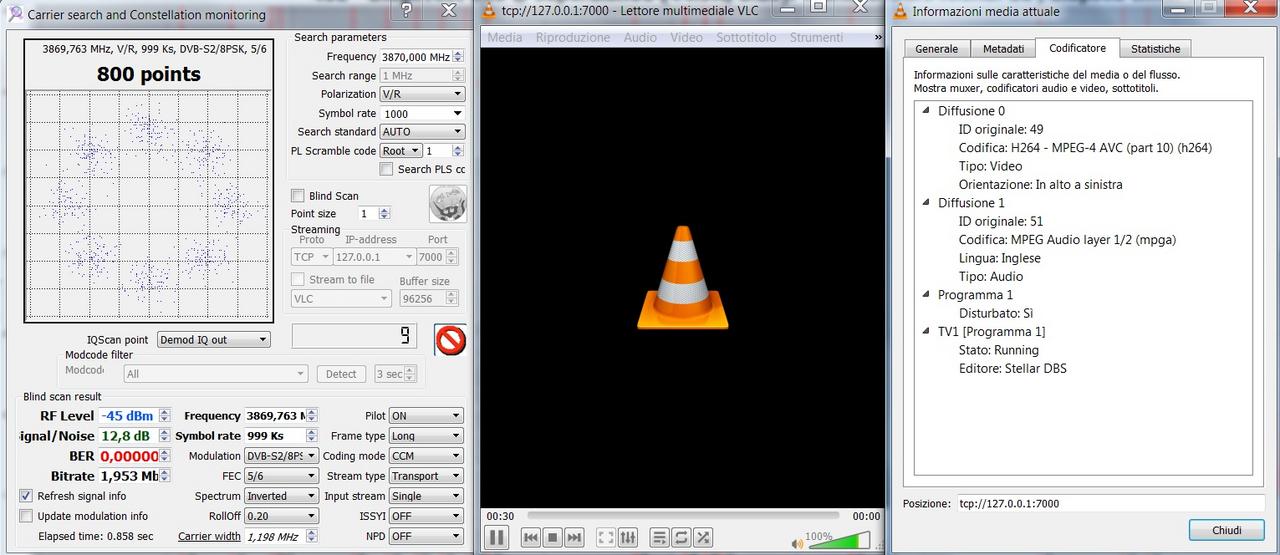Switch to the Statistiche tab

coord(1155,48)
